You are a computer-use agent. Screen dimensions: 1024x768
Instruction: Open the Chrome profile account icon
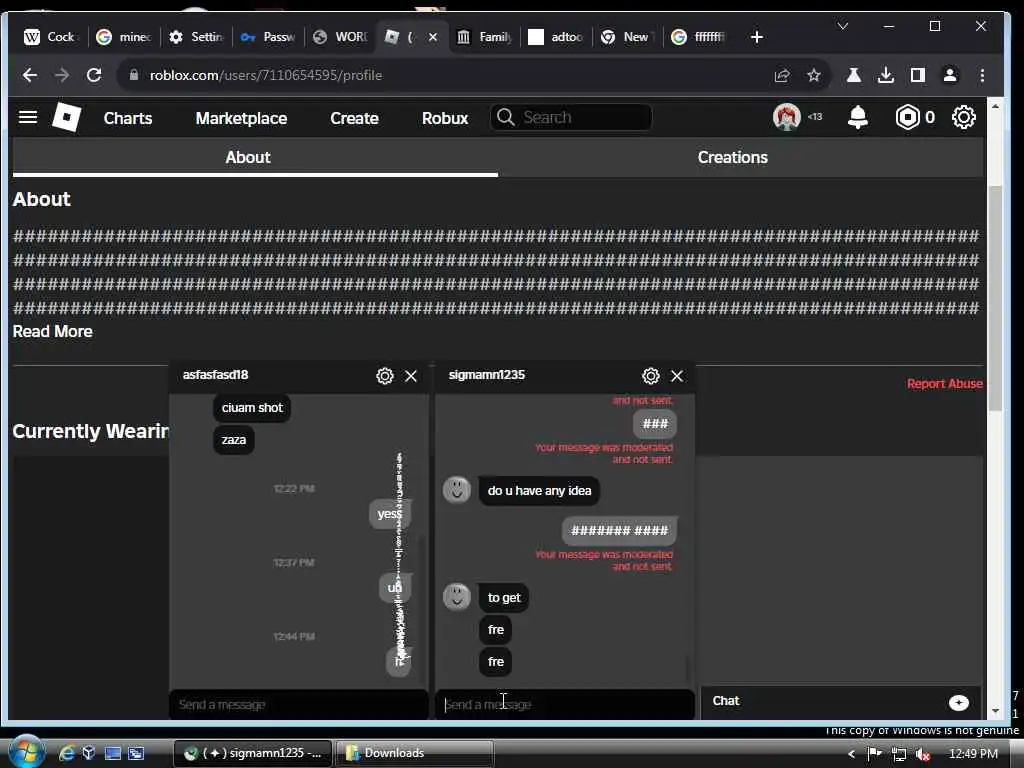(950, 75)
